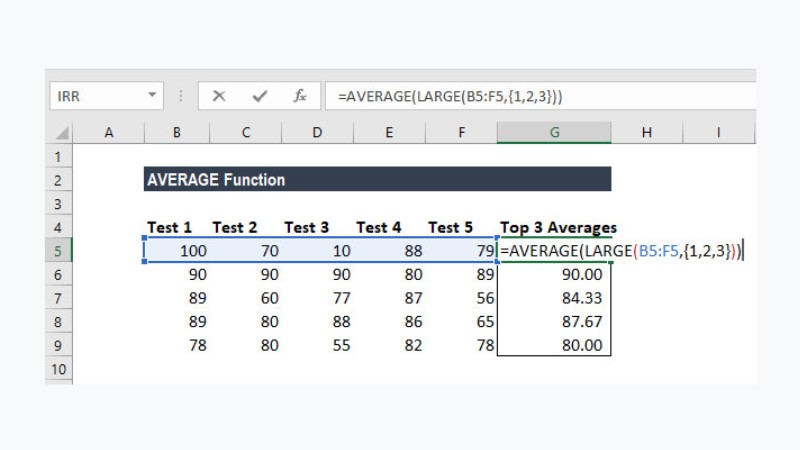The height and width of the screenshot is (450, 800).
Task: Click the Enter checkmark formula bar icon
Action: pos(260,96)
